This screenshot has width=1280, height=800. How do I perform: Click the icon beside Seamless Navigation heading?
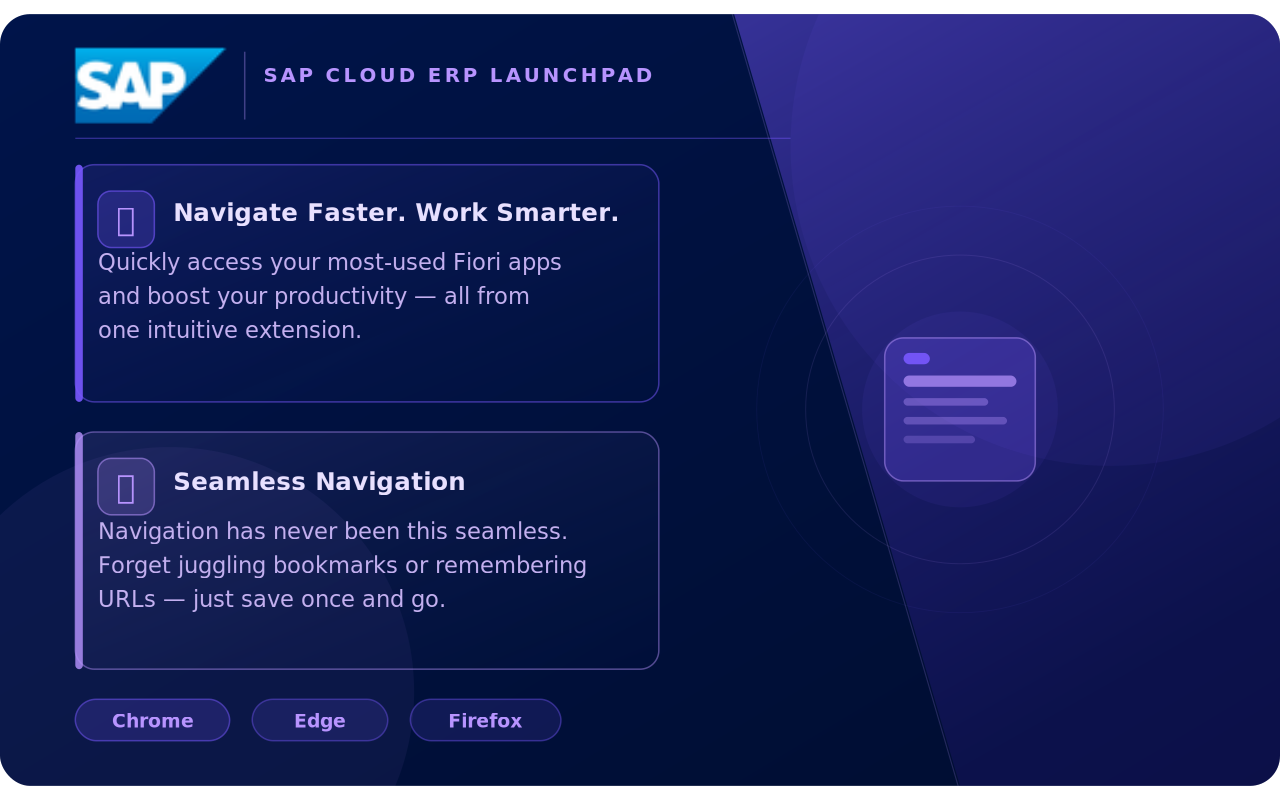[x=126, y=487]
